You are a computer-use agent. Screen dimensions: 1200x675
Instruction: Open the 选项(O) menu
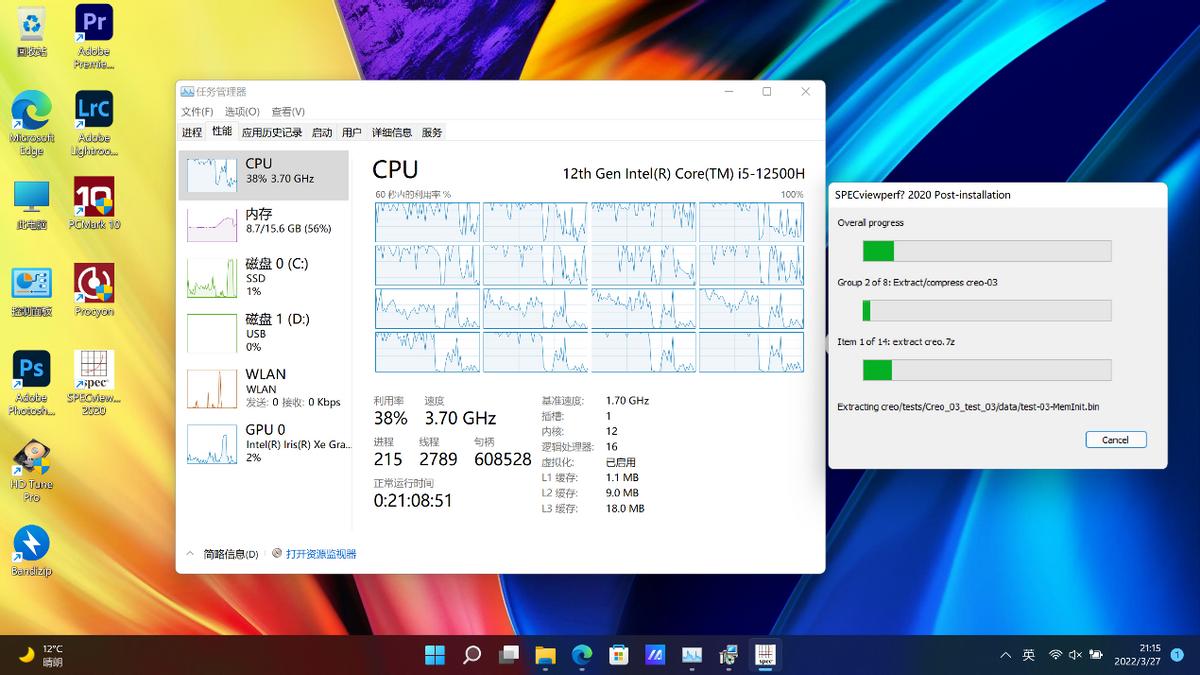[x=241, y=112]
